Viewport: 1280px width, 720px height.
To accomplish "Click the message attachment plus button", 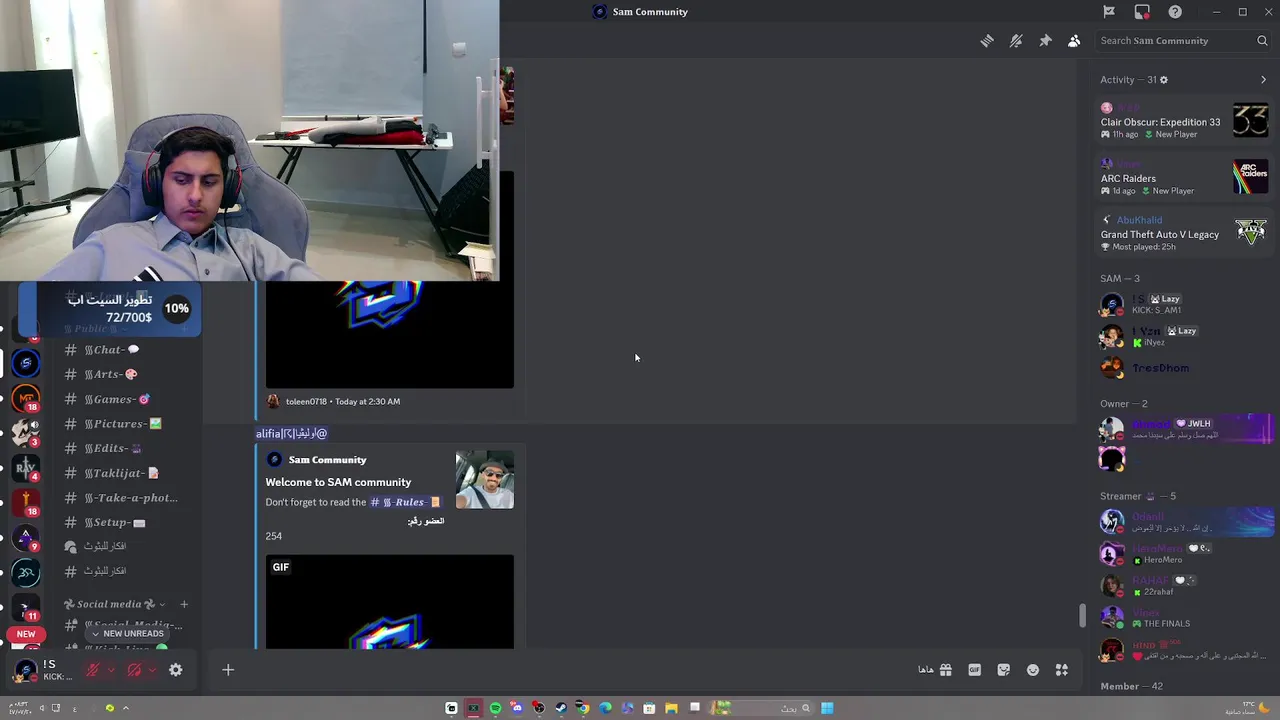I will [x=228, y=670].
